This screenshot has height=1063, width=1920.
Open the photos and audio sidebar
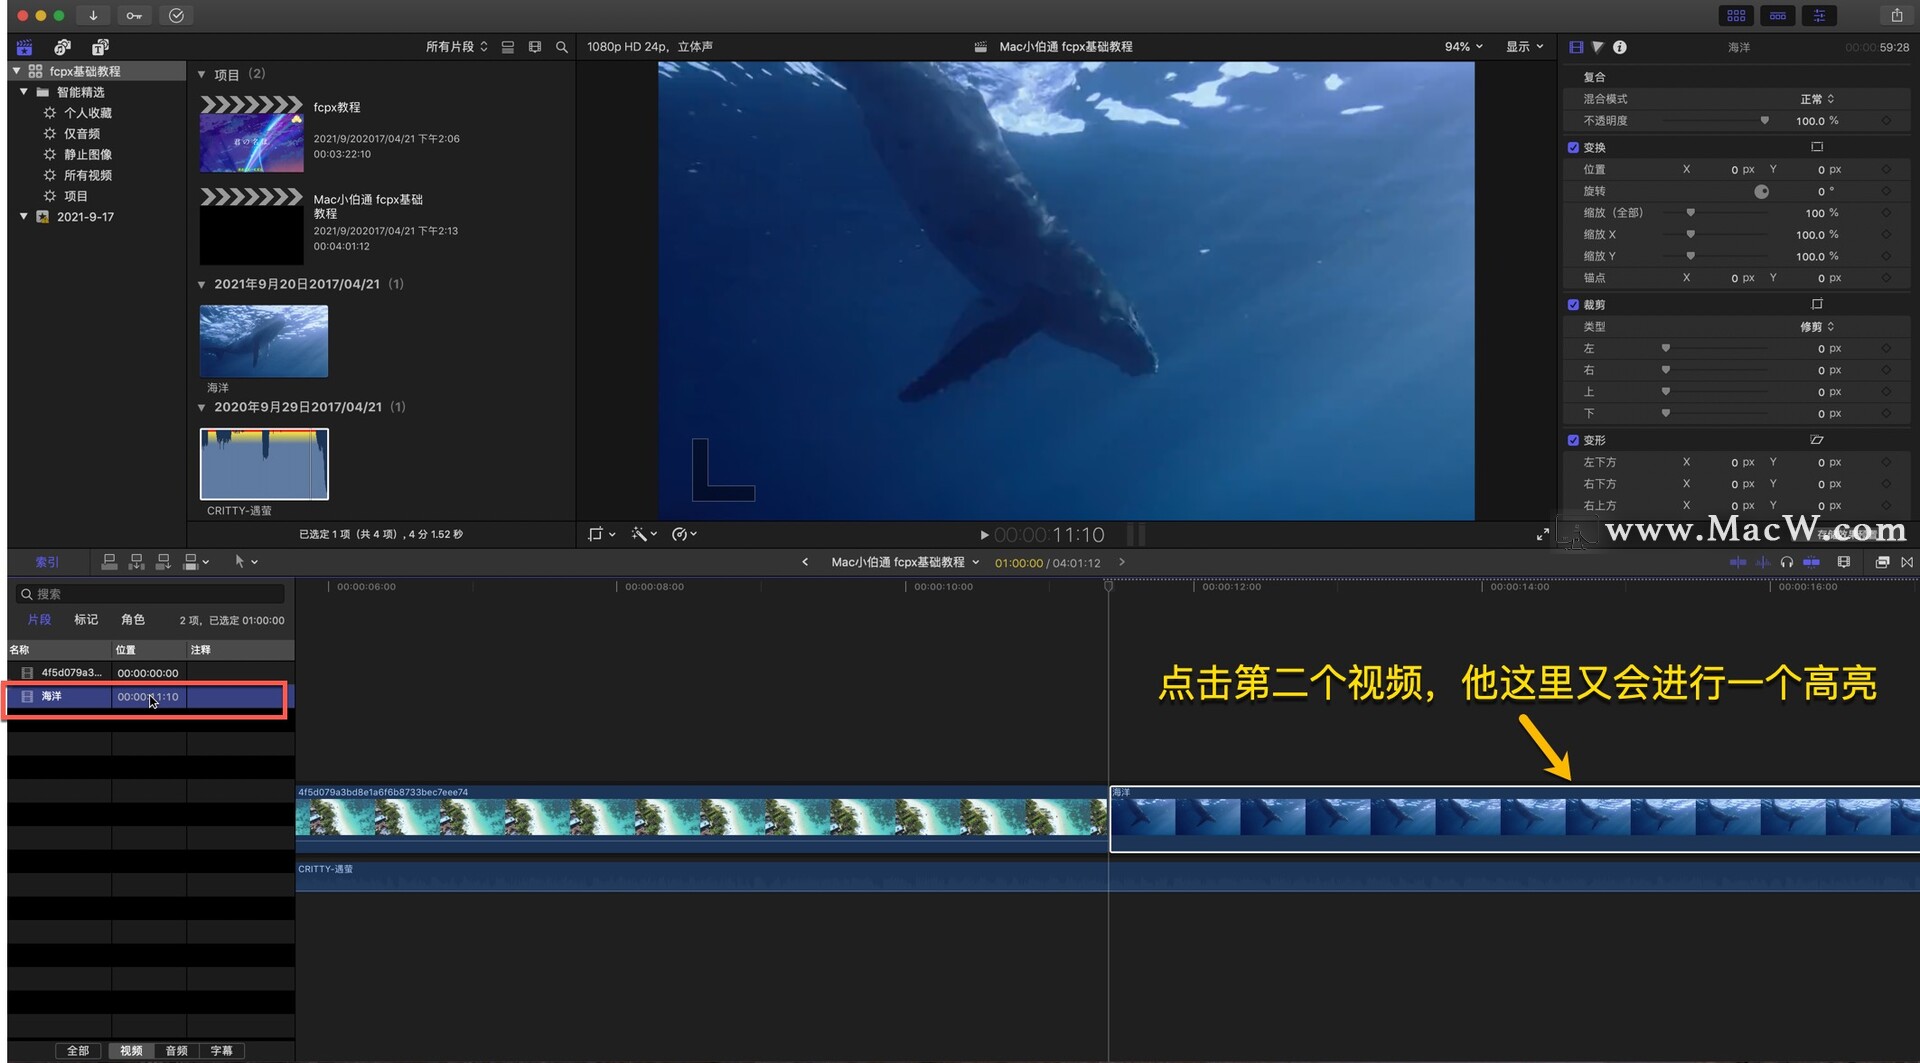click(62, 47)
